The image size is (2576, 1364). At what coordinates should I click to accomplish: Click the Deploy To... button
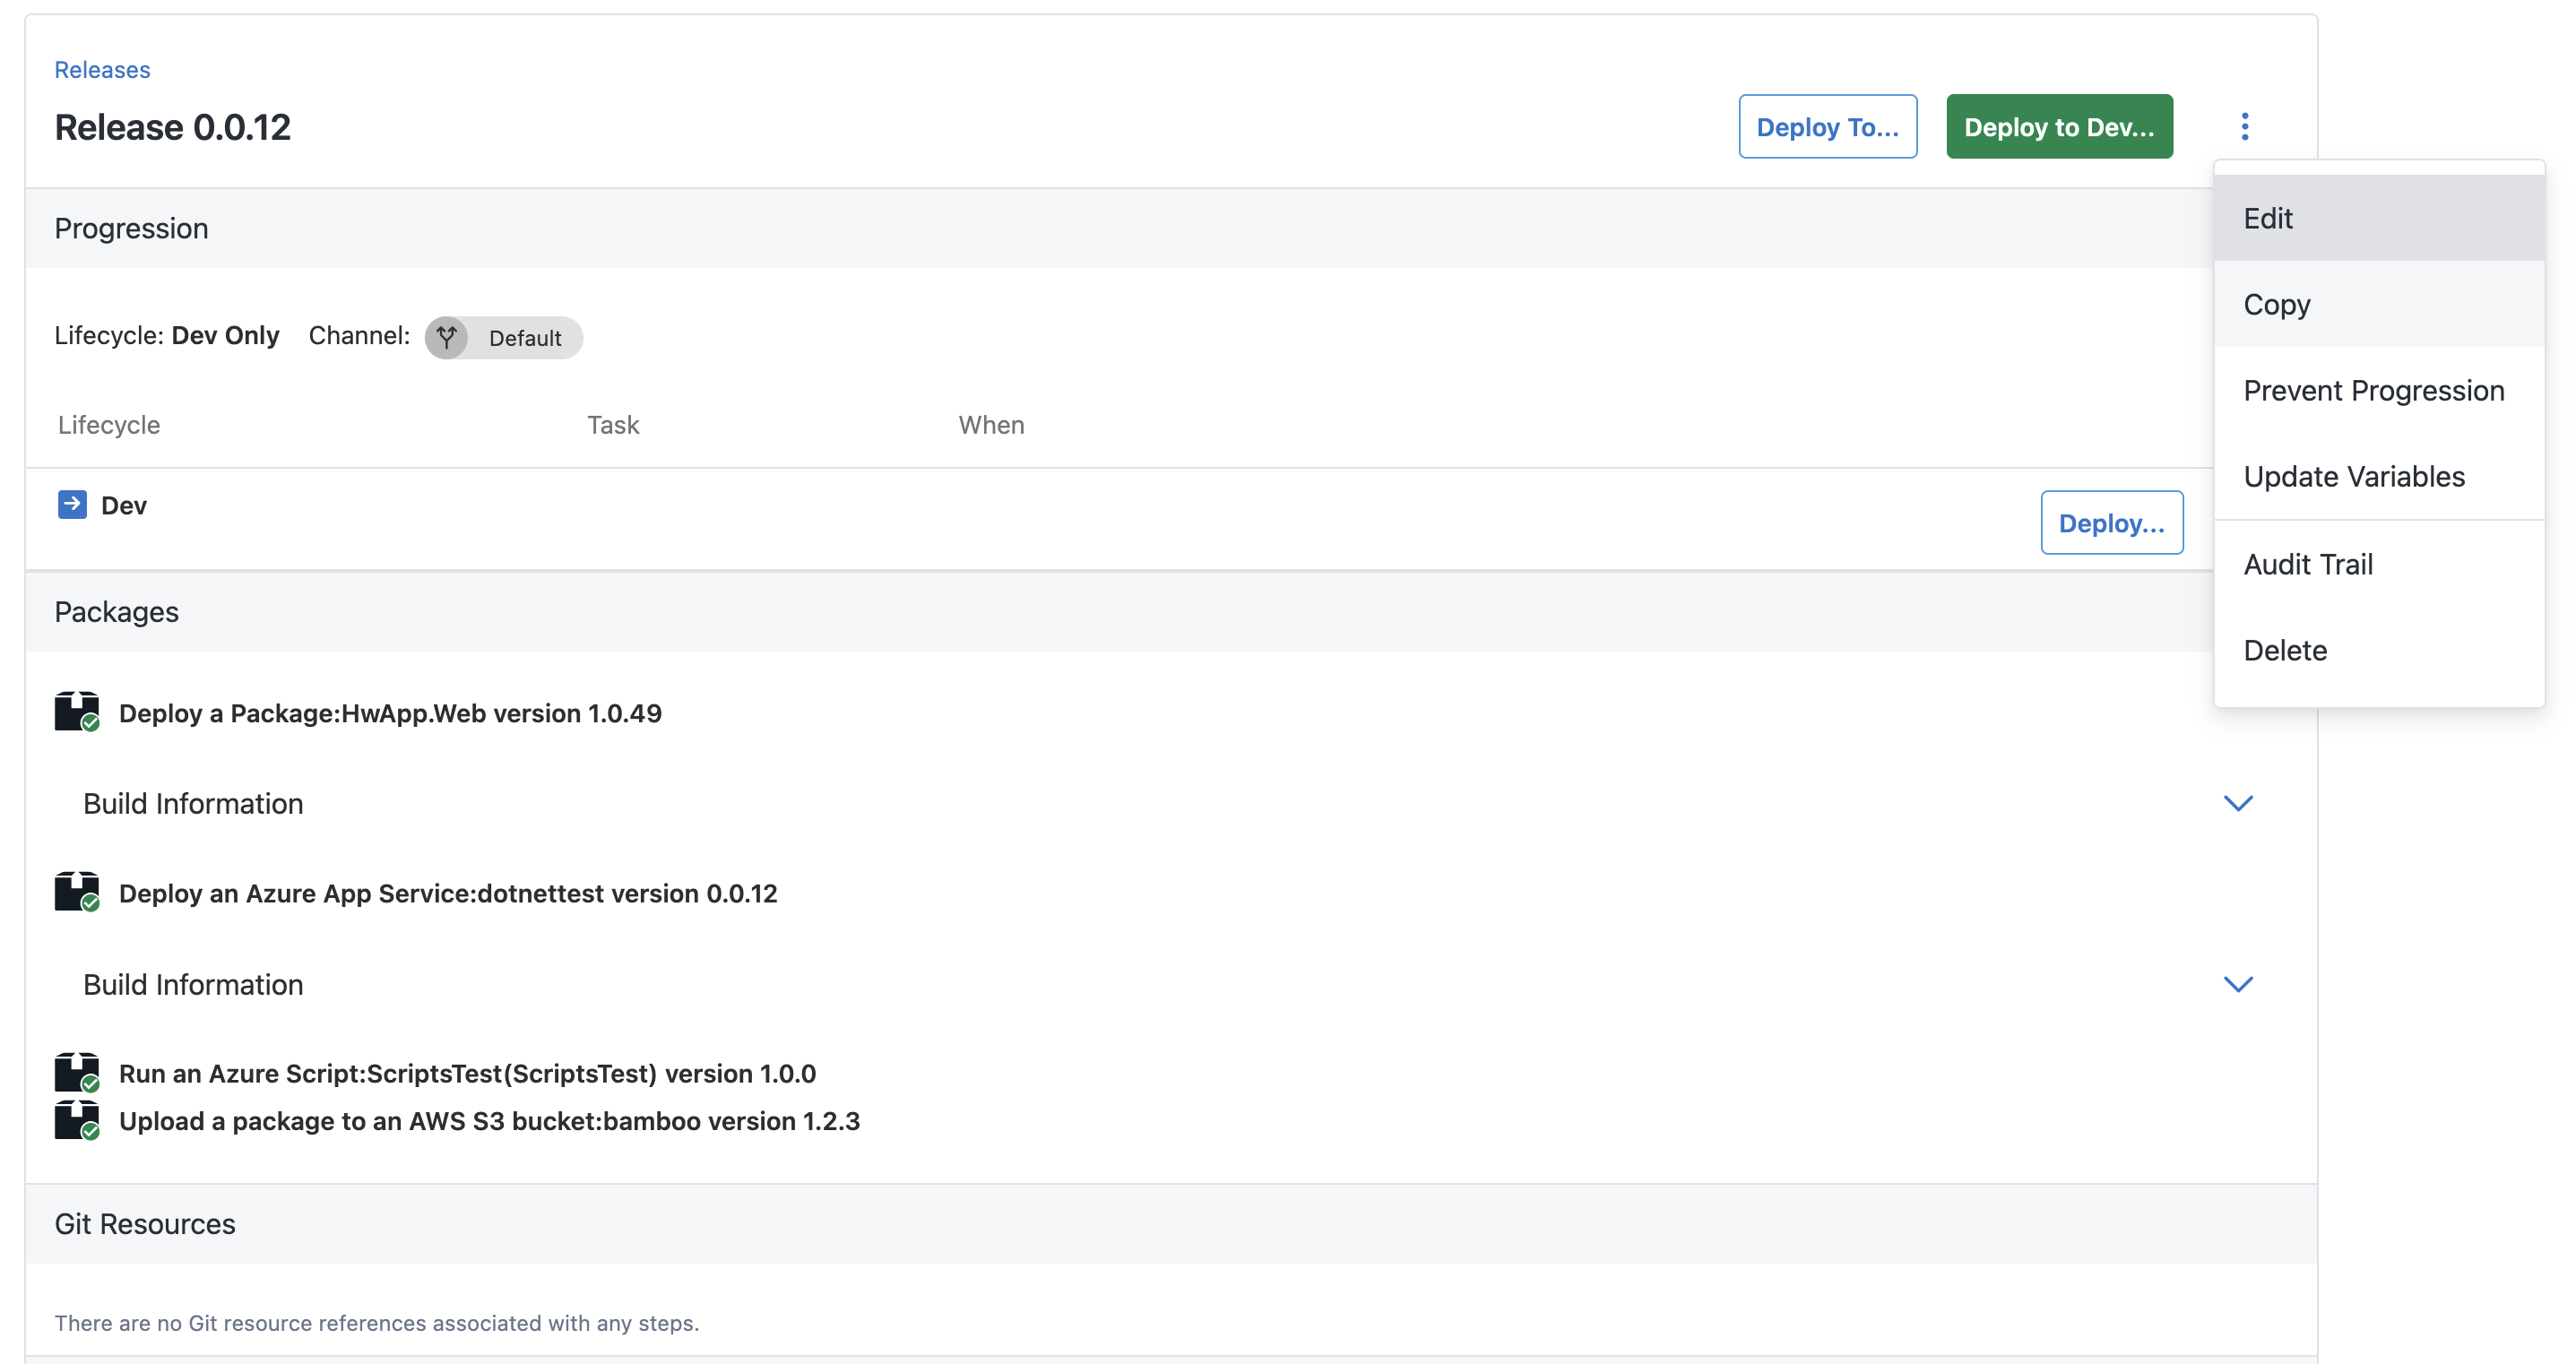coord(1827,126)
